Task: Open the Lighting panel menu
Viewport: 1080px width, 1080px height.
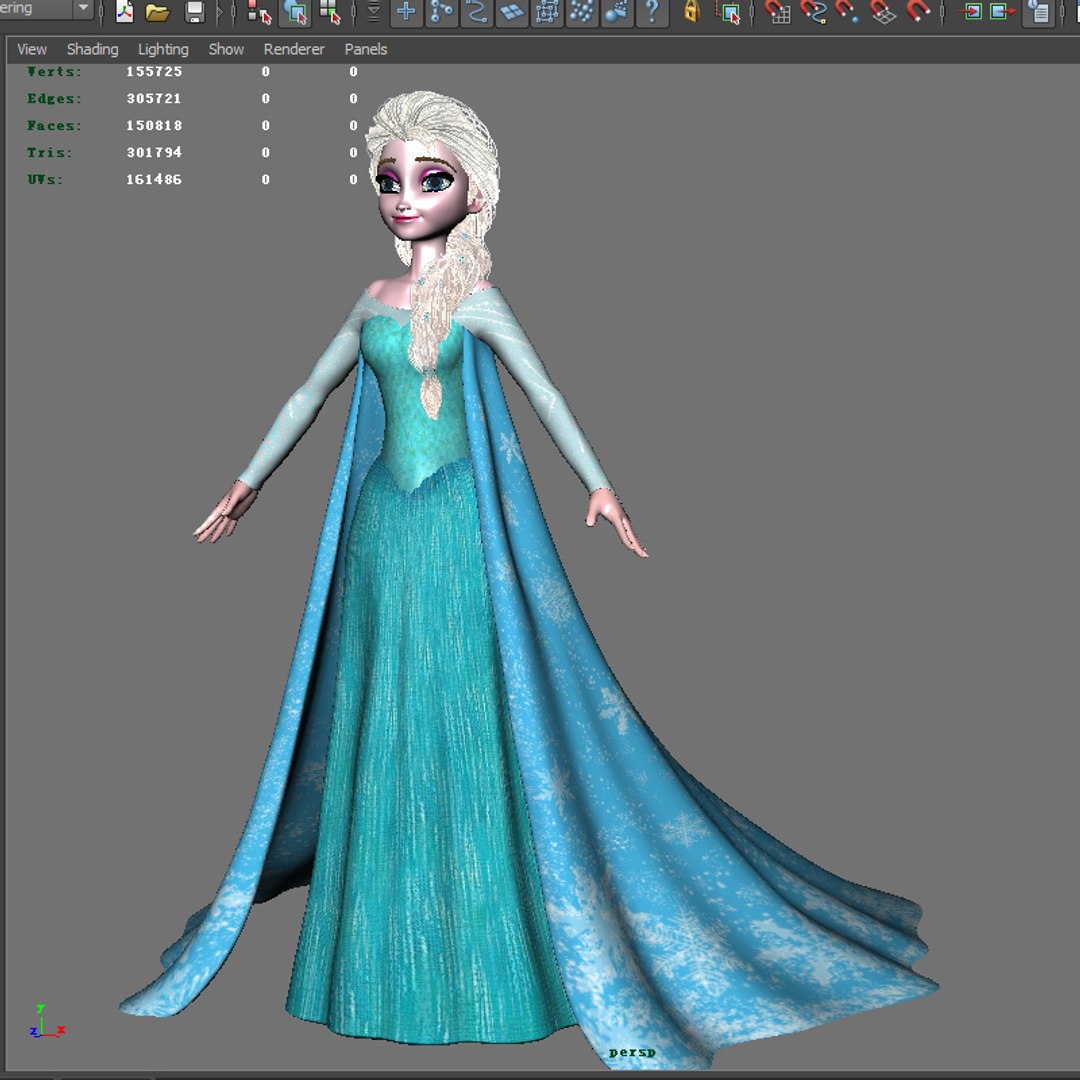Action: [163, 49]
